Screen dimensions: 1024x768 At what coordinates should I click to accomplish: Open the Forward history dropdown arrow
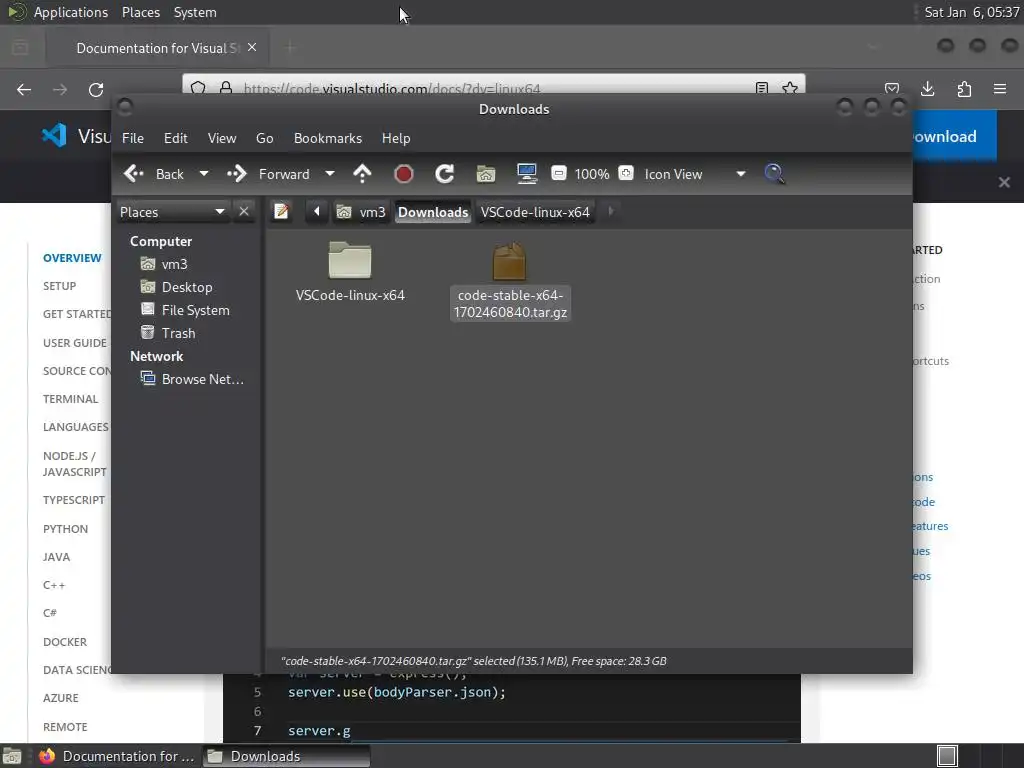pos(330,174)
